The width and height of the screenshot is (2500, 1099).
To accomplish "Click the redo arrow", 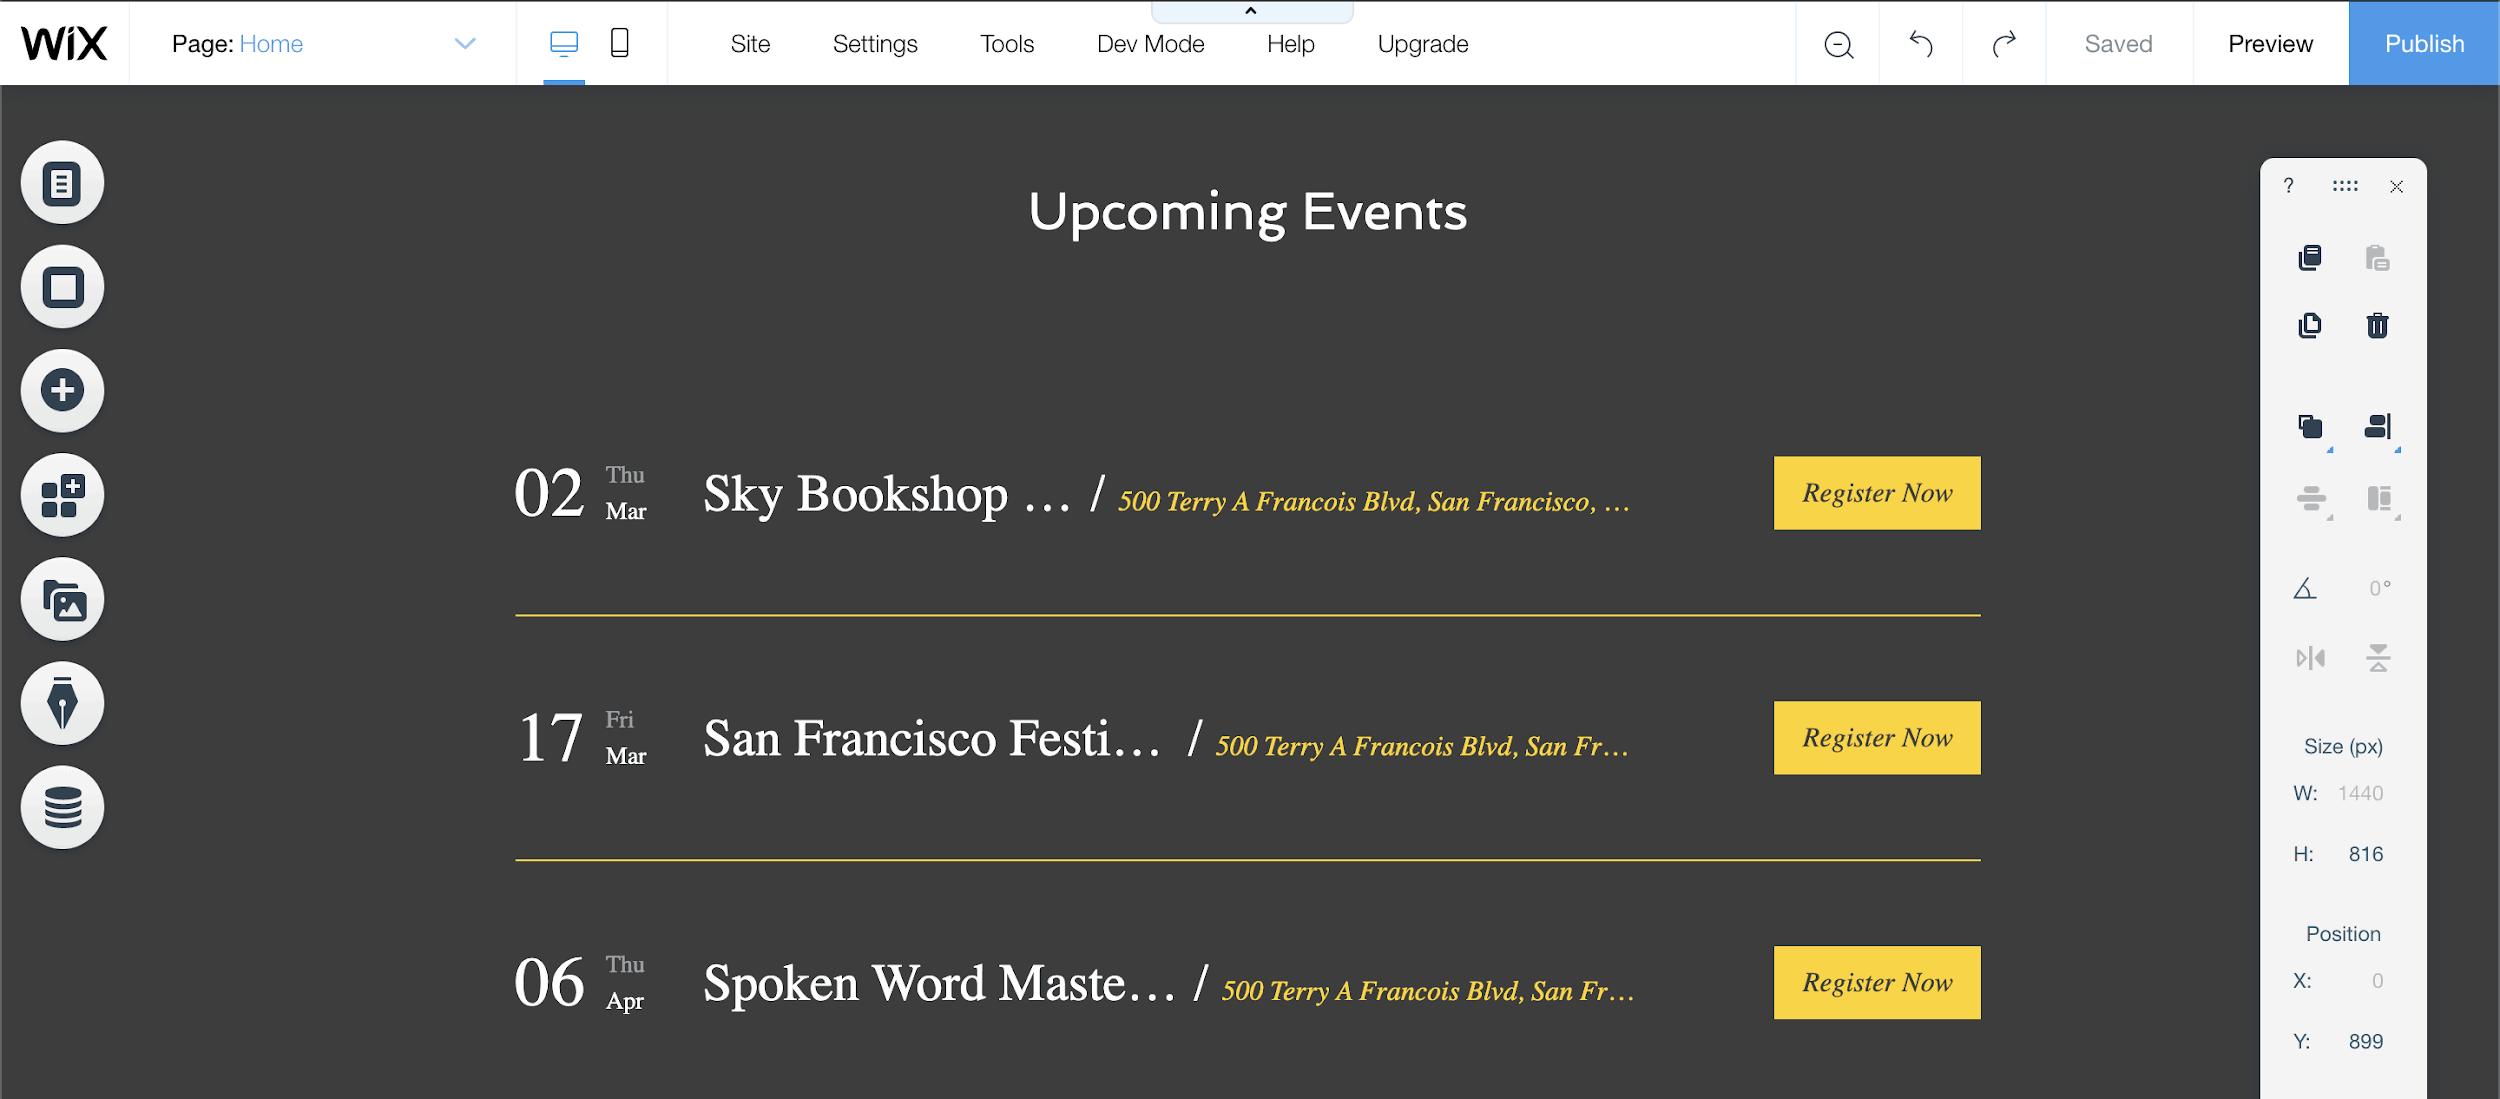I will [2004, 44].
